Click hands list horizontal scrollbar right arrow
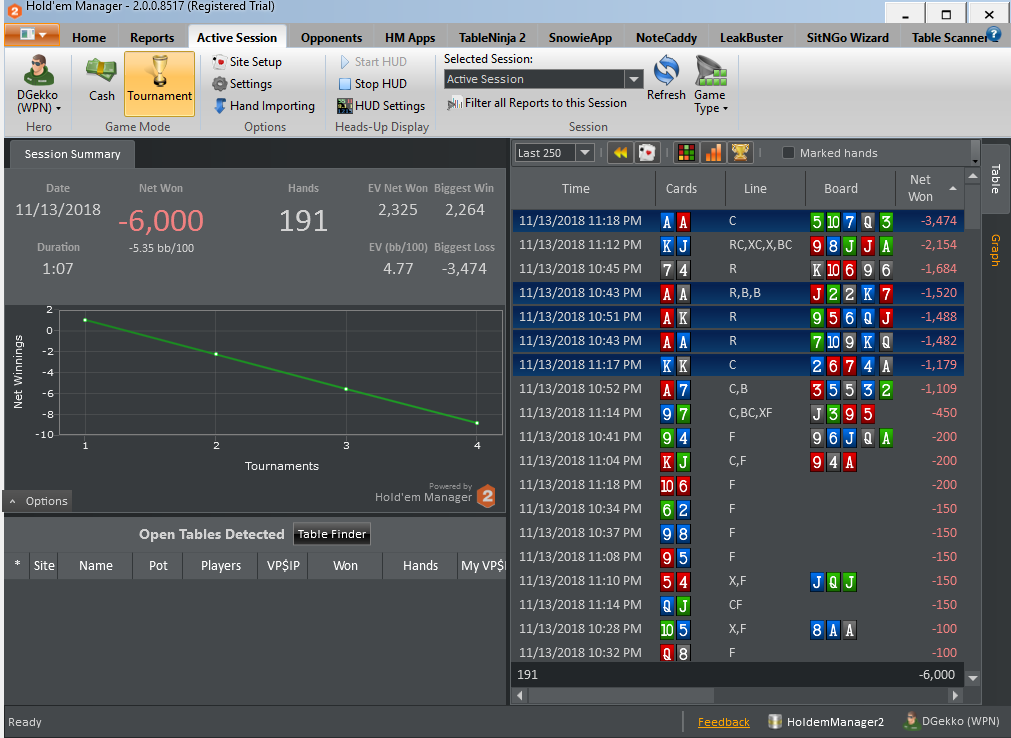The height and width of the screenshot is (738, 1011). (x=956, y=695)
